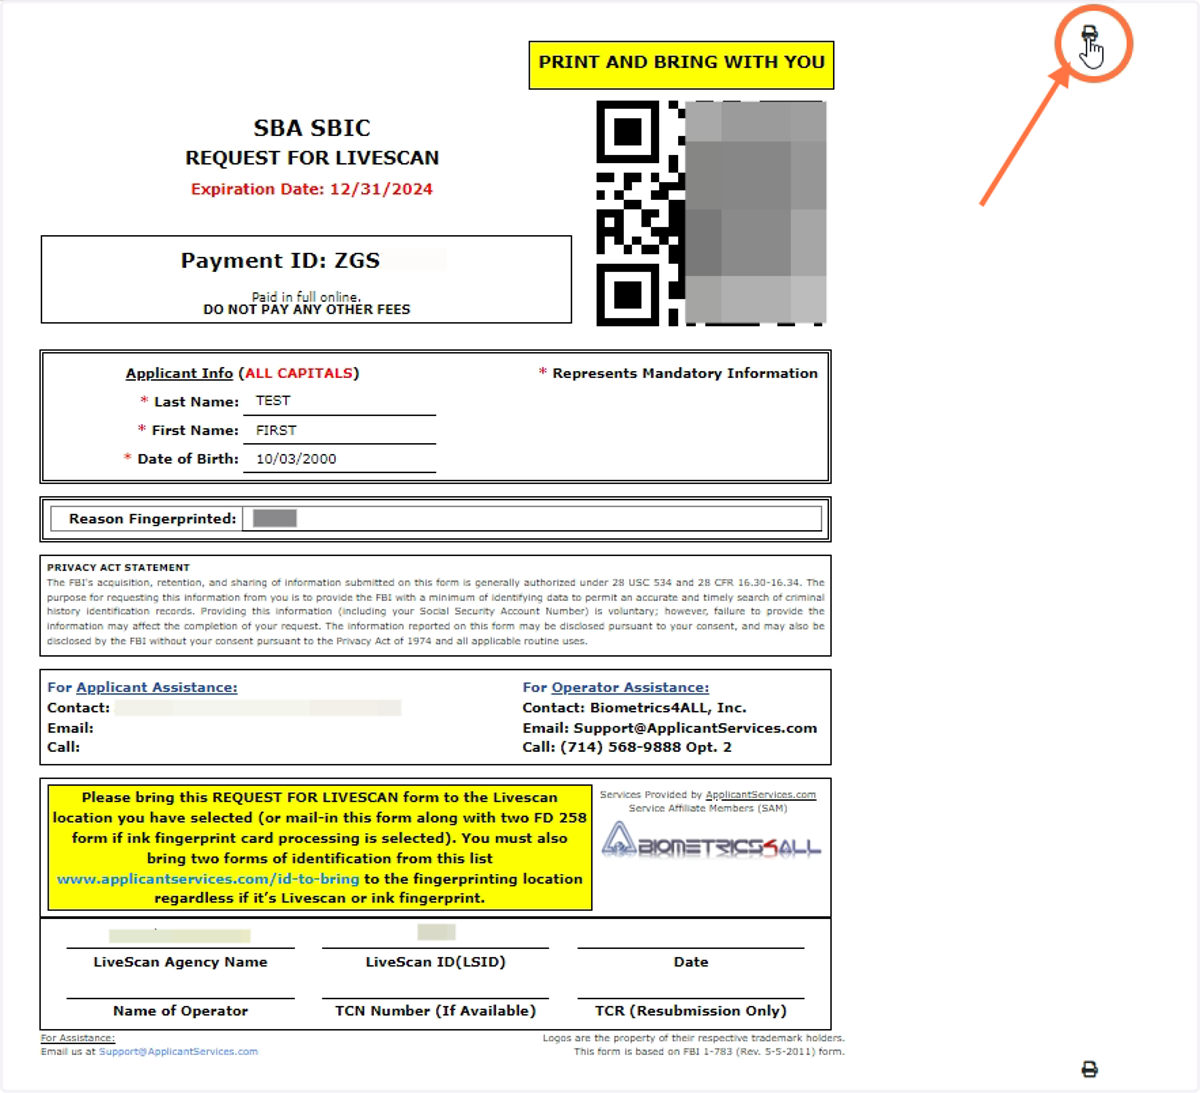The height and width of the screenshot is (1093, 1200).
Task: Click the For Applicant Assistance heading
Action: [142, 688]
